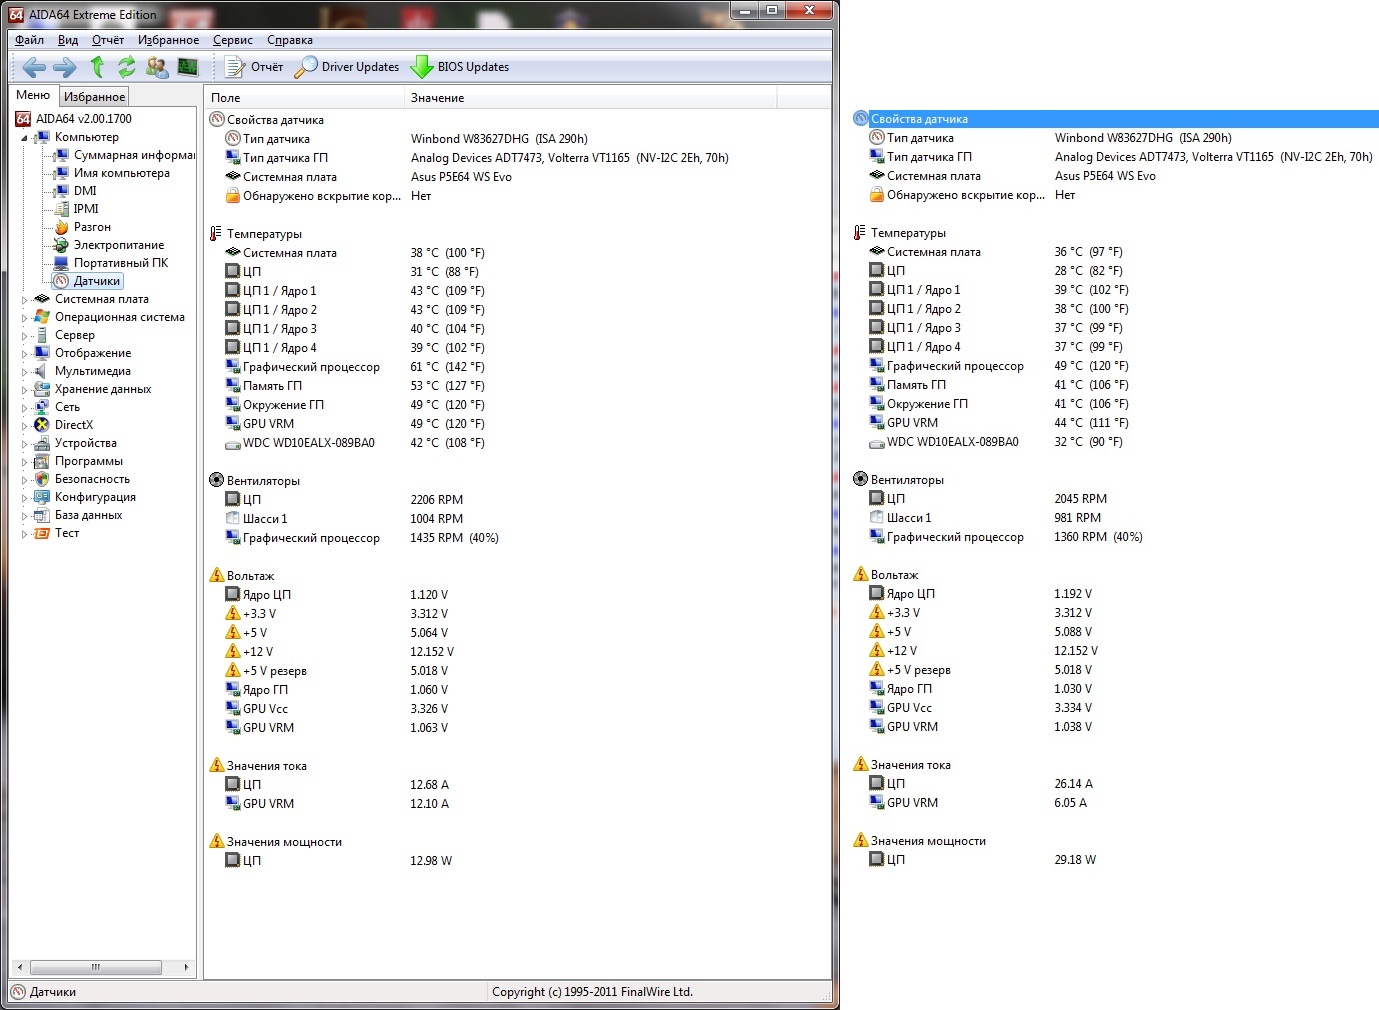Open the Файл menu
1379x1010 pixels.
point(29,40)
